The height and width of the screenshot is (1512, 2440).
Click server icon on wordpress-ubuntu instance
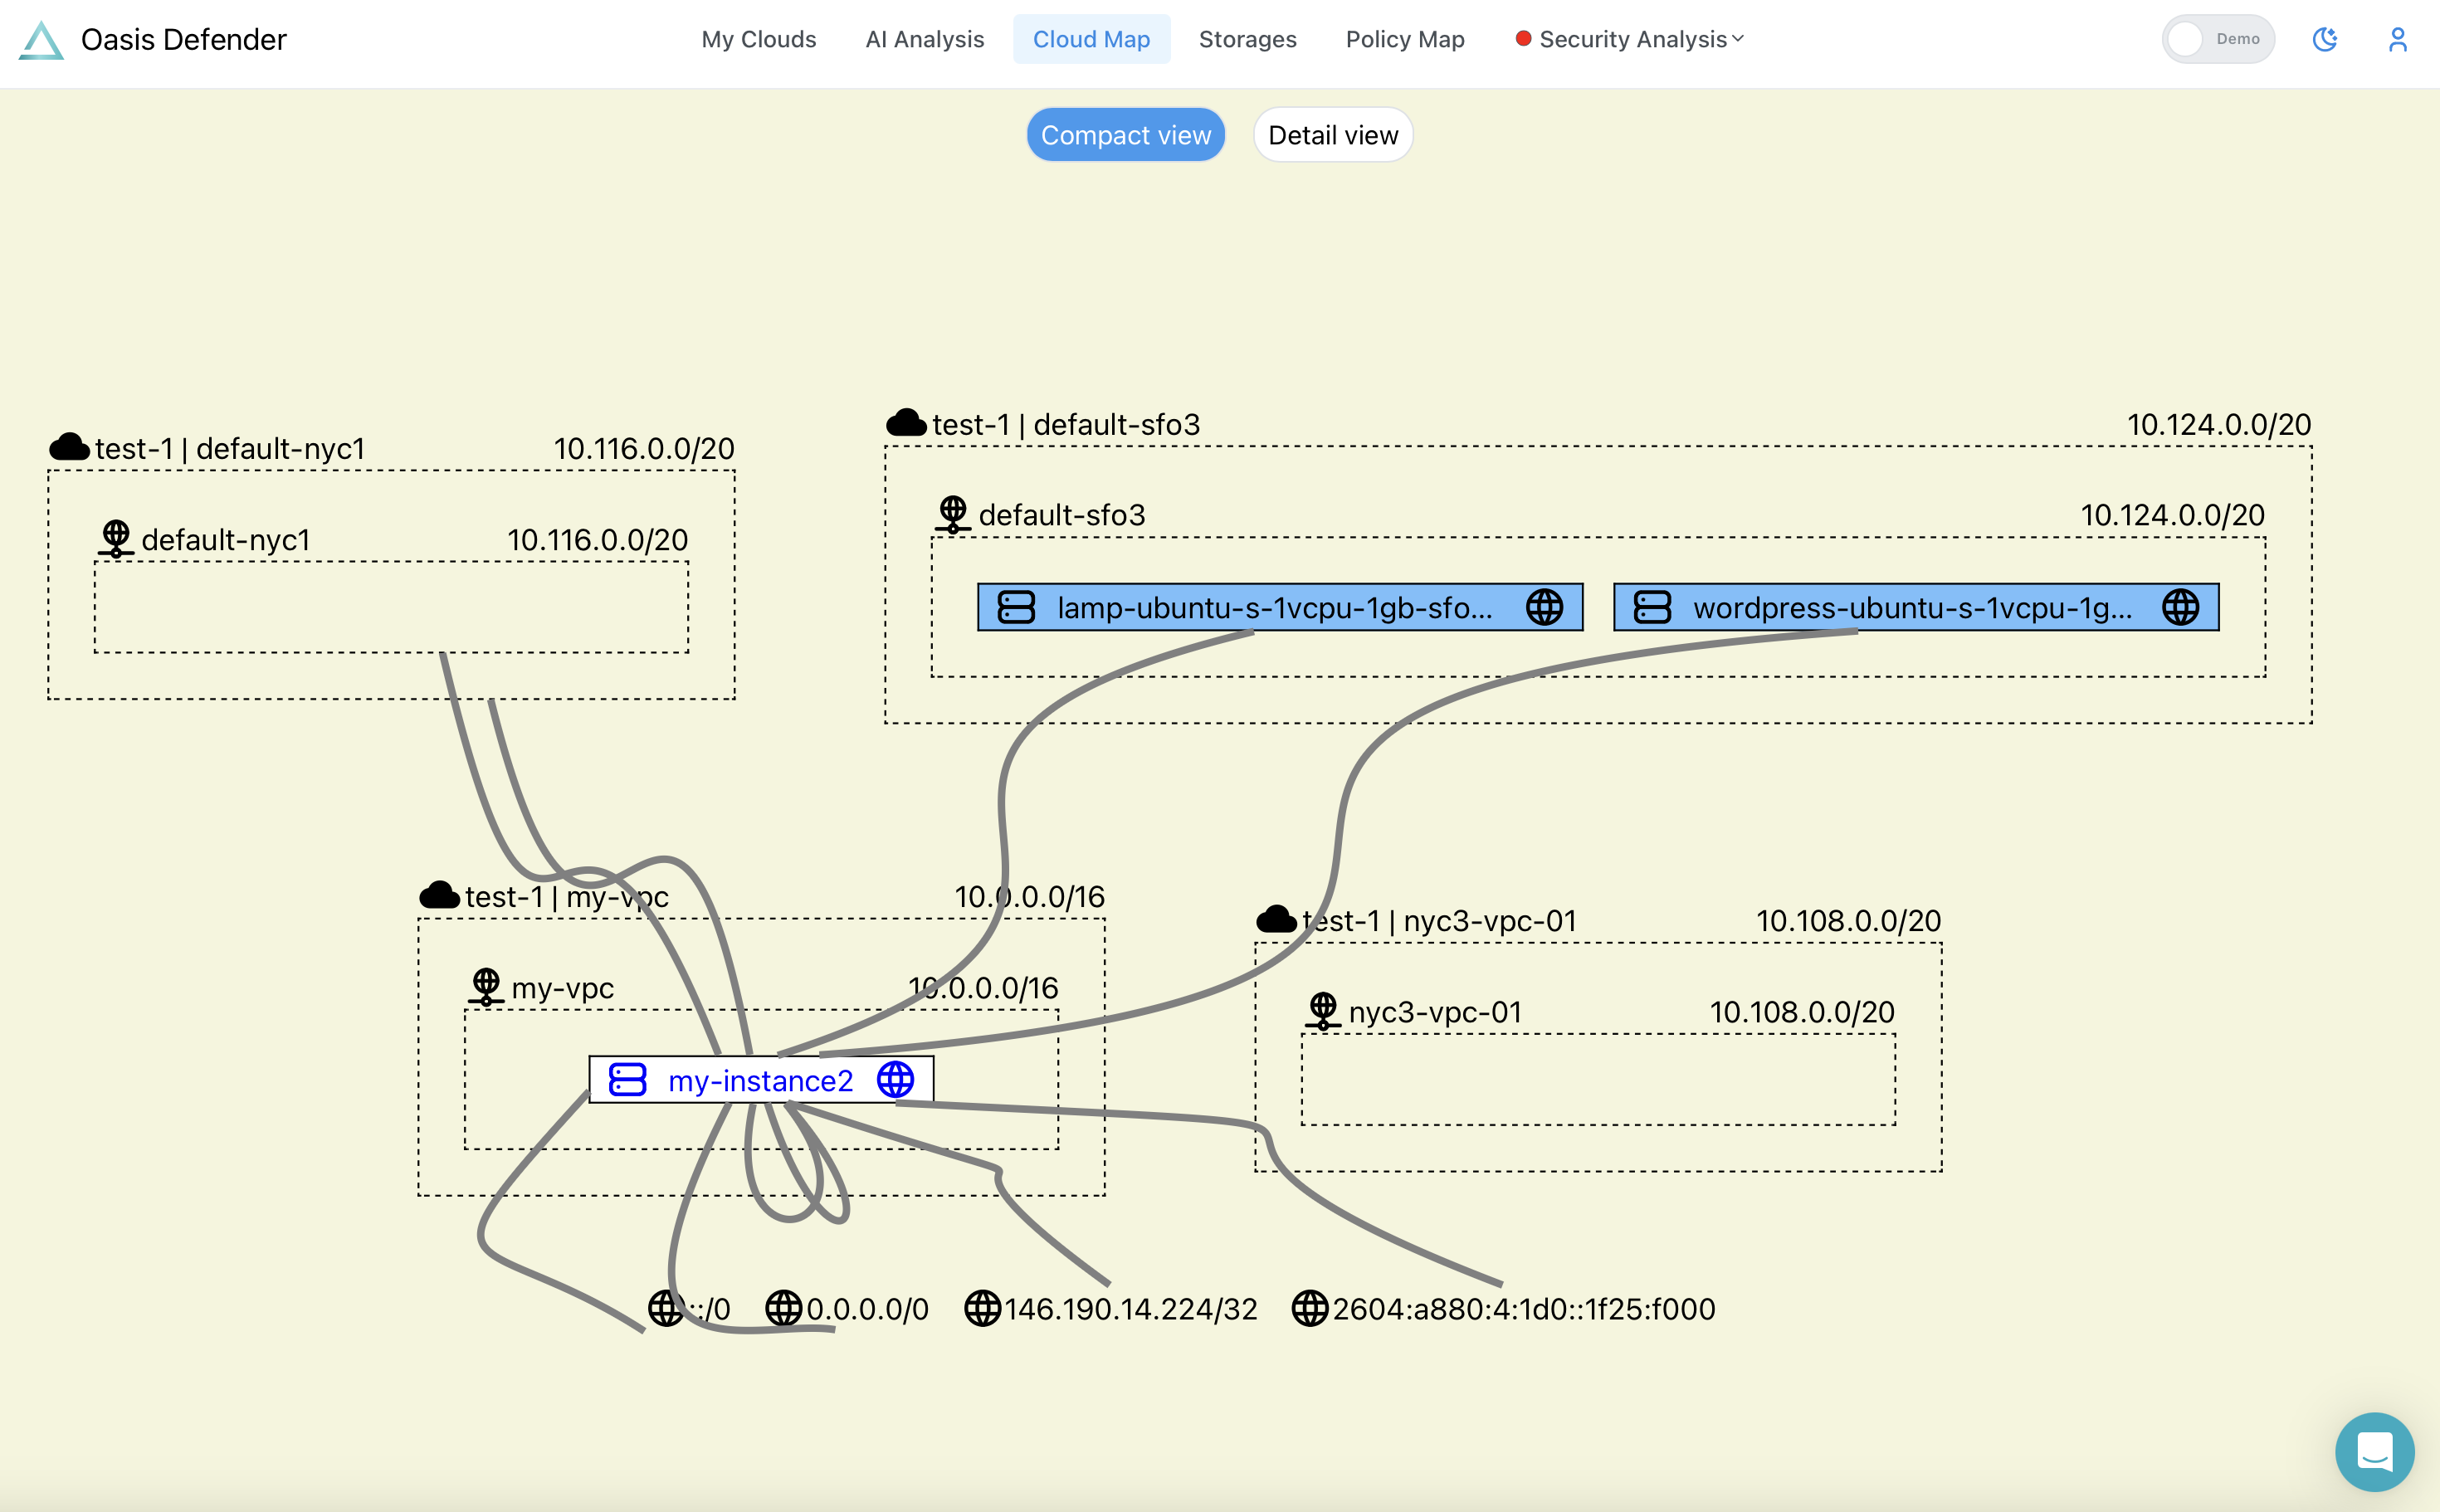[1652, 607]
